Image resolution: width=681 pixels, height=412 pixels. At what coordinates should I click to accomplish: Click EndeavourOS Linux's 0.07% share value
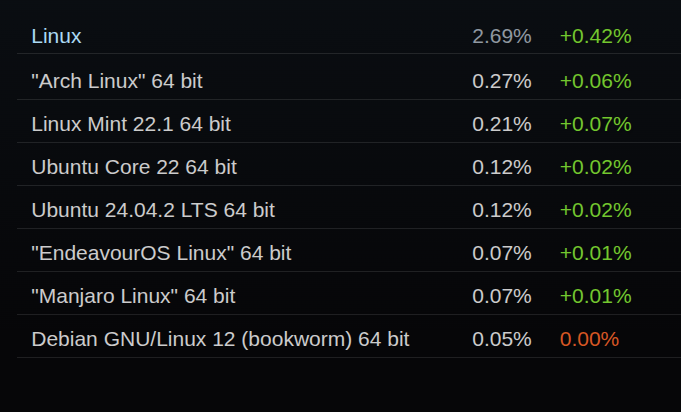(x=501, y=253)
